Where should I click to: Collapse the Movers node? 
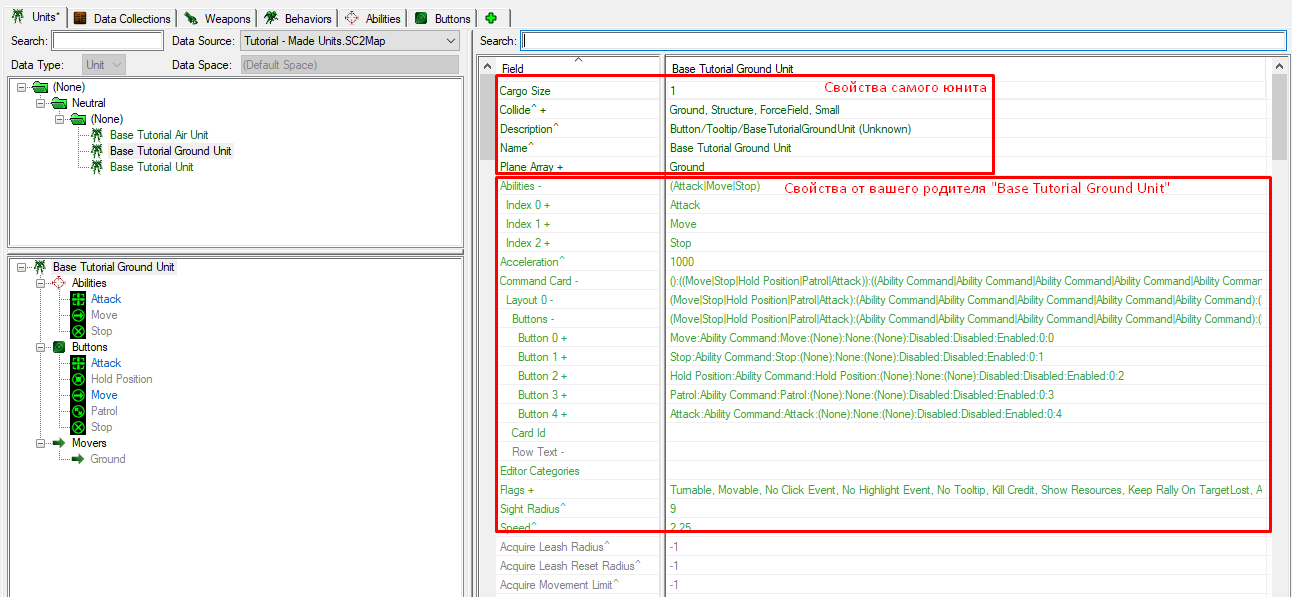tap(41, 443)
